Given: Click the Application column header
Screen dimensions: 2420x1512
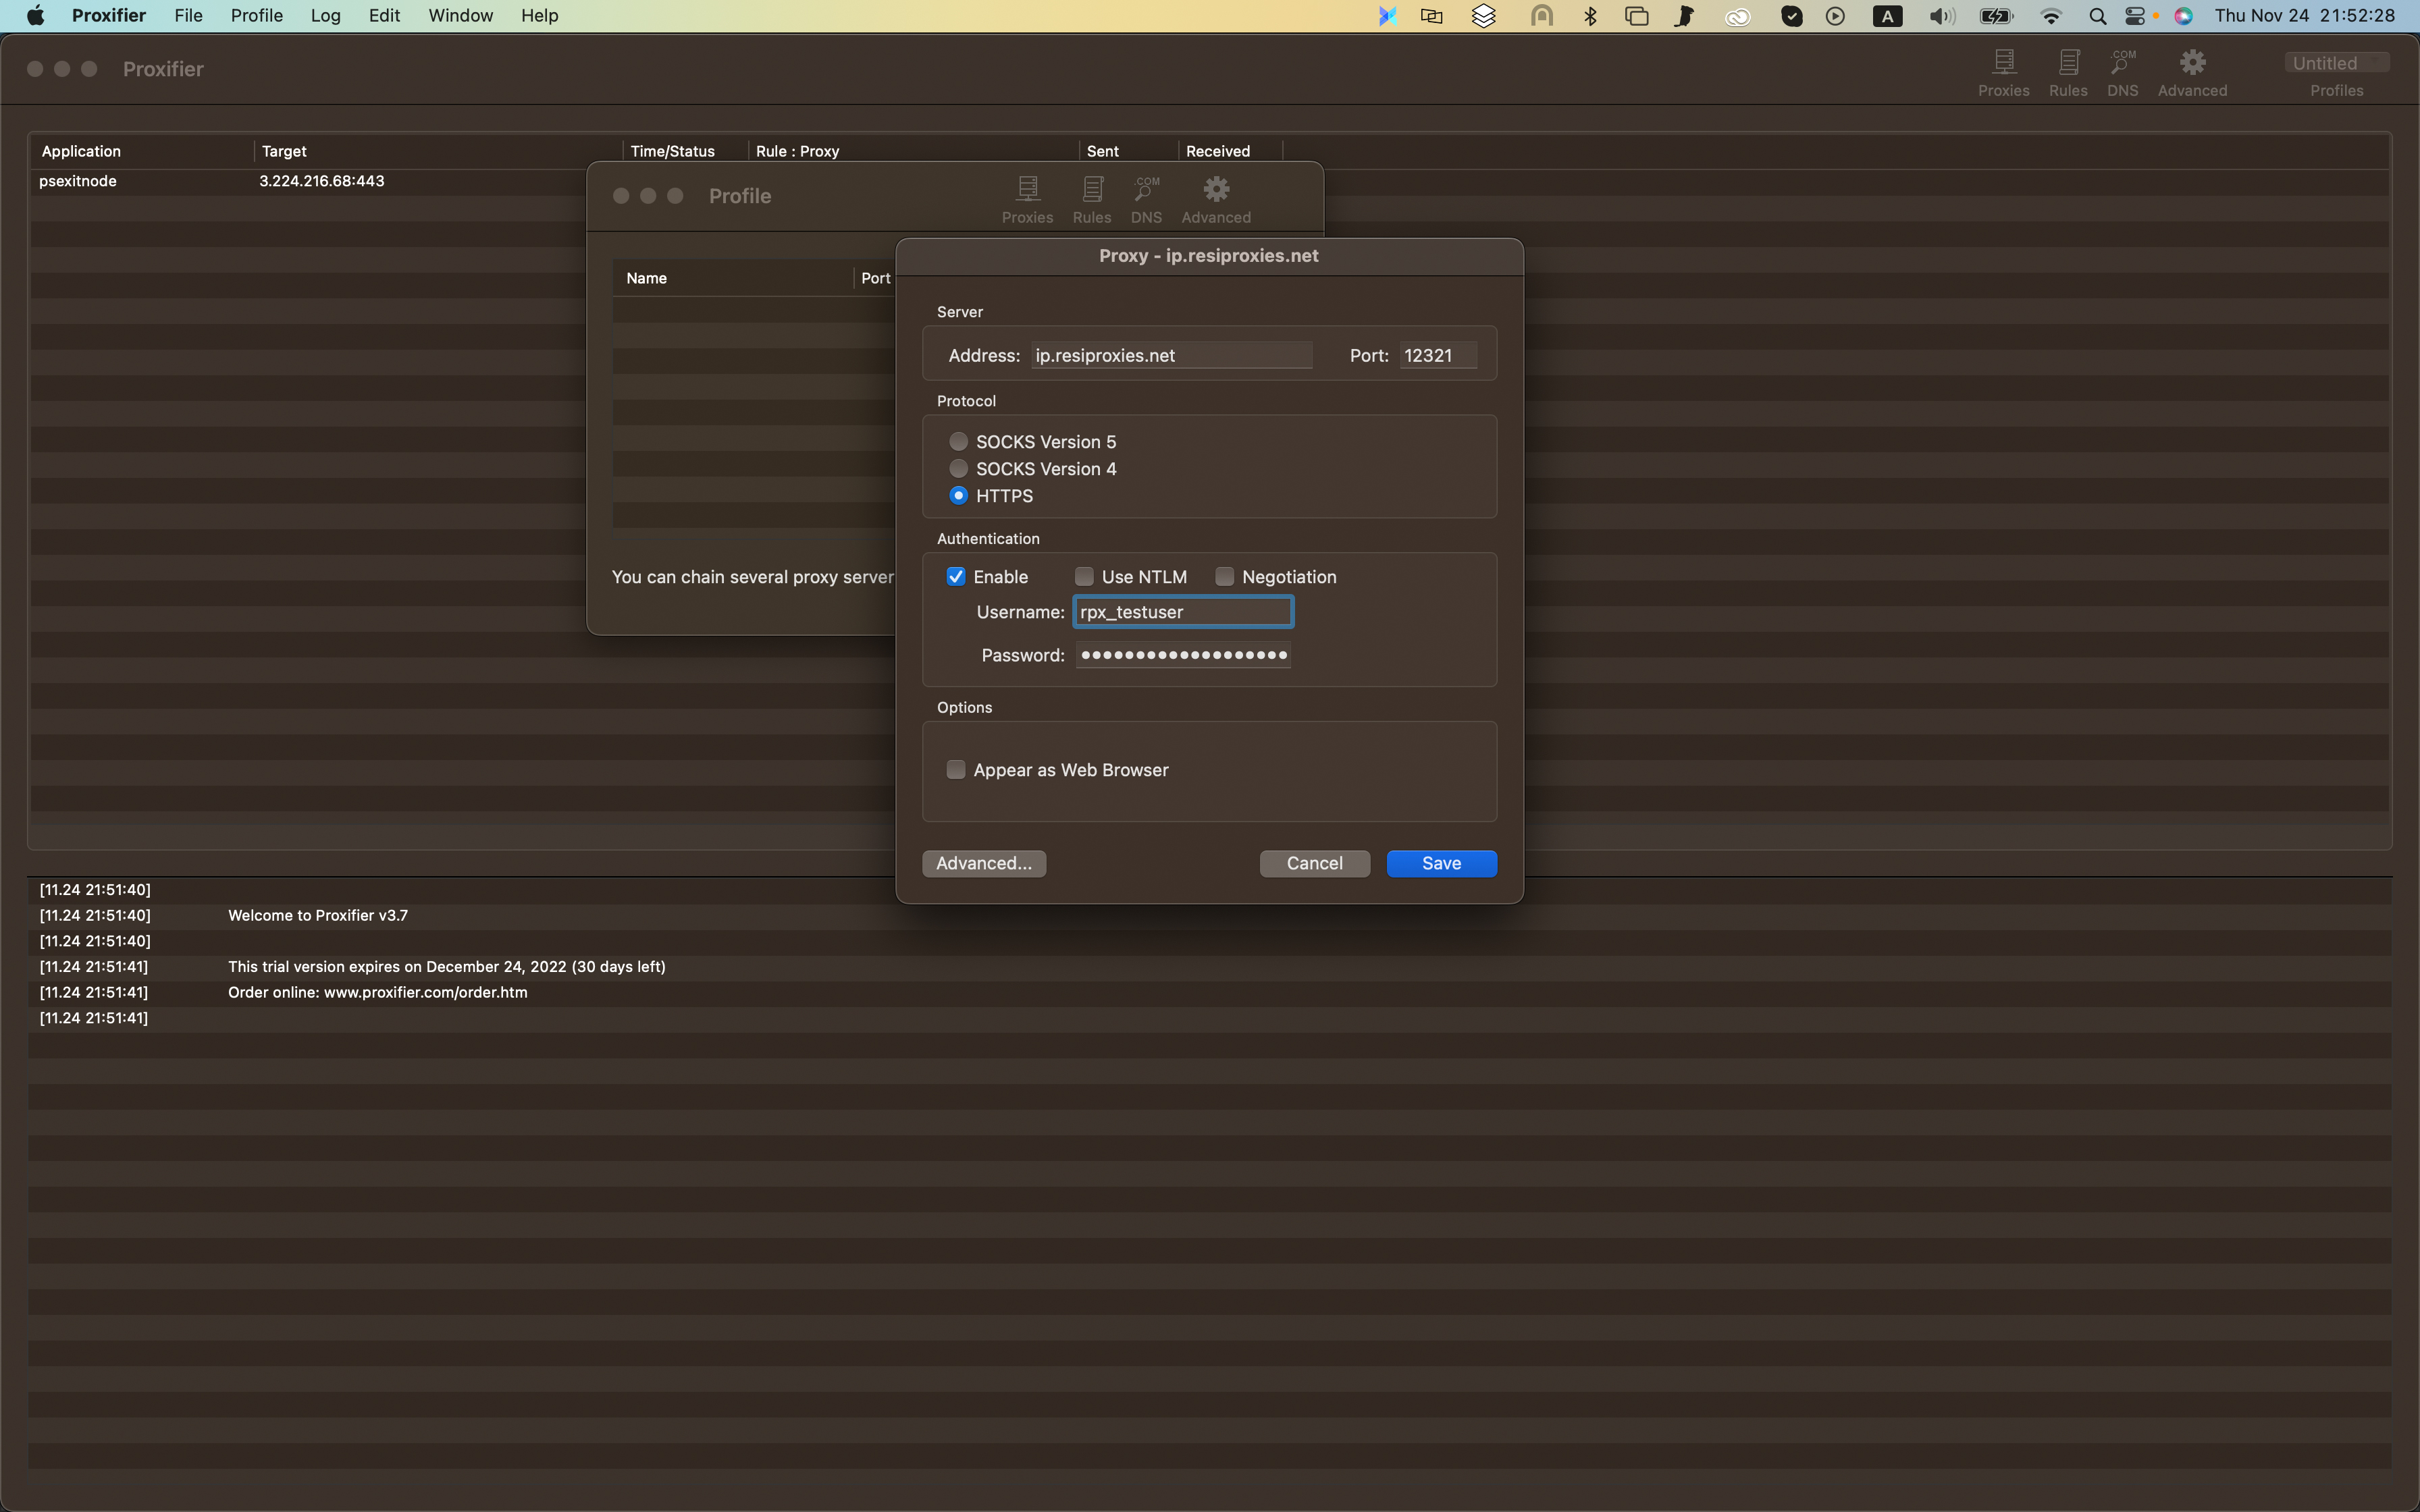Looking at the screenshot, I should pyautogui.click(x=142, y=151).
